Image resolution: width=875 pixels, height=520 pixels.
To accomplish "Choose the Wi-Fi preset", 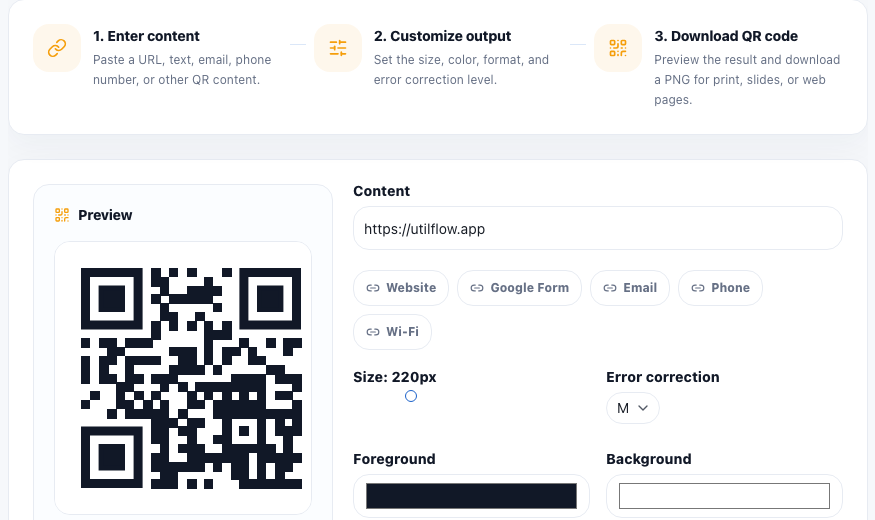I will (392, 332).
